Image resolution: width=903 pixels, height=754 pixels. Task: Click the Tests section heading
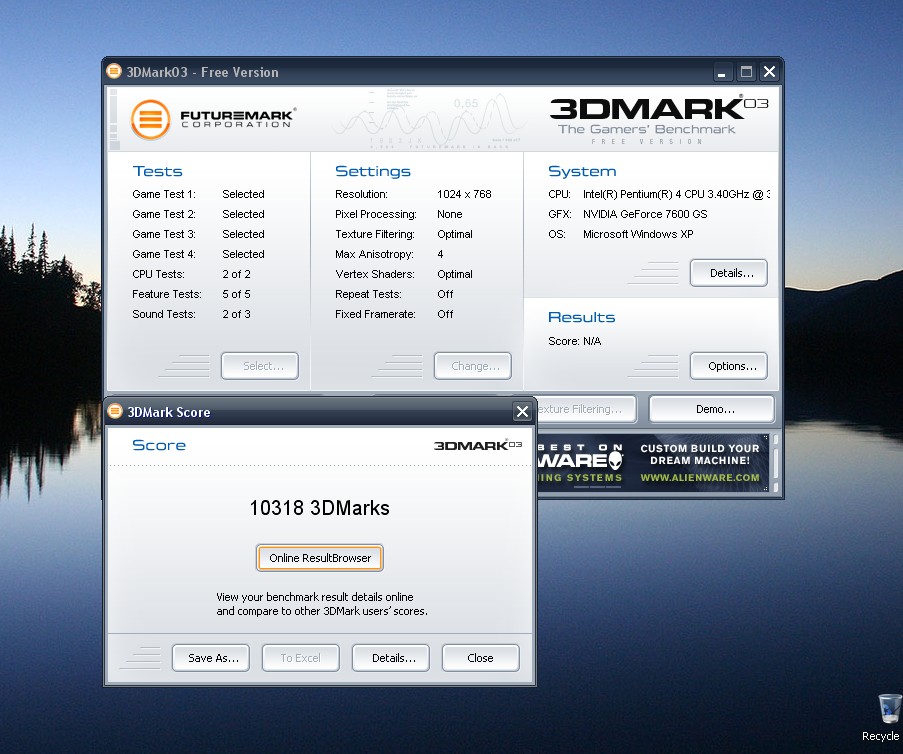pos(157,171)
